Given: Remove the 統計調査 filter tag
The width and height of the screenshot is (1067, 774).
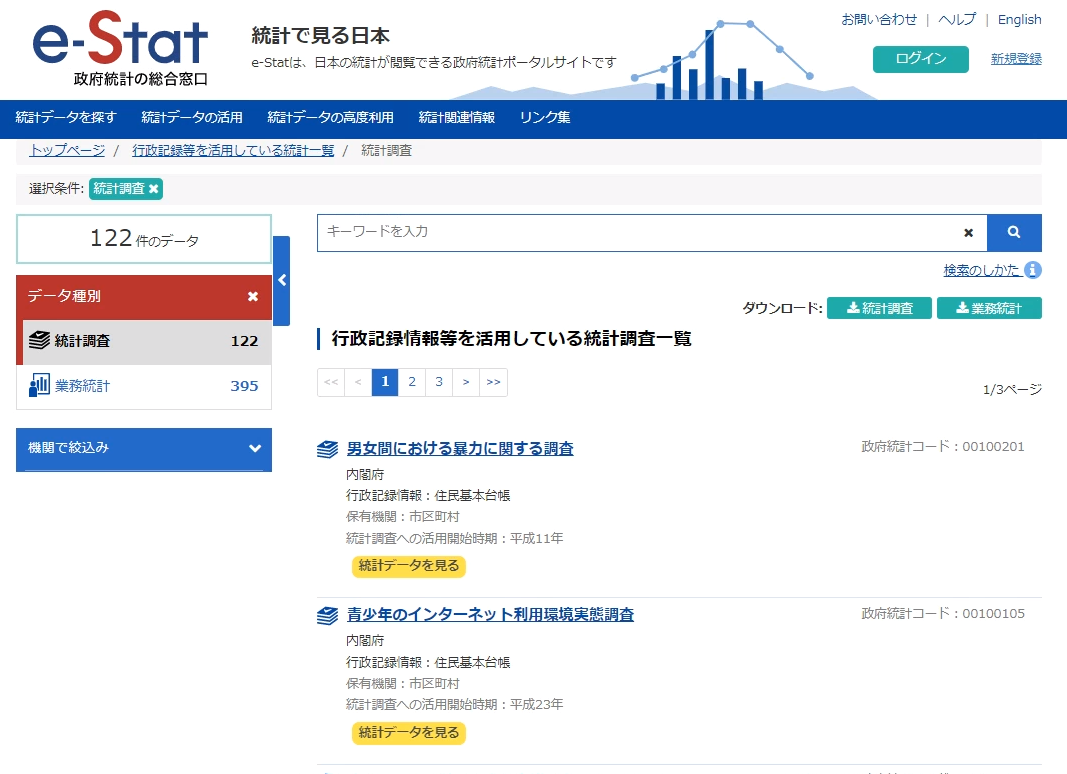Looking at the screenshot, I should [154, 189].
